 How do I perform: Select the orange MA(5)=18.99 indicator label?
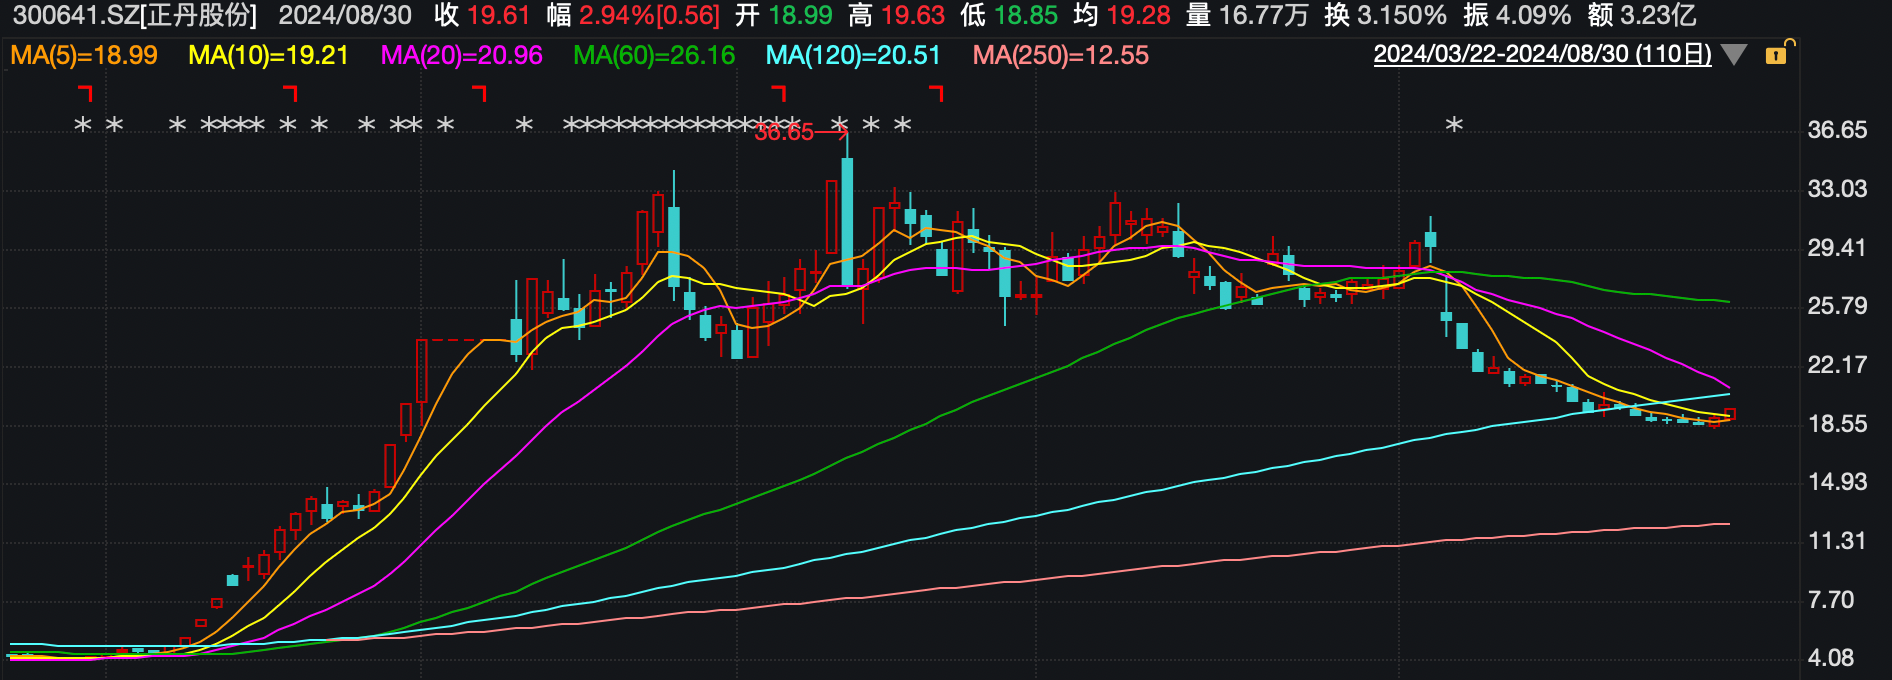click(x=84, y=55)
